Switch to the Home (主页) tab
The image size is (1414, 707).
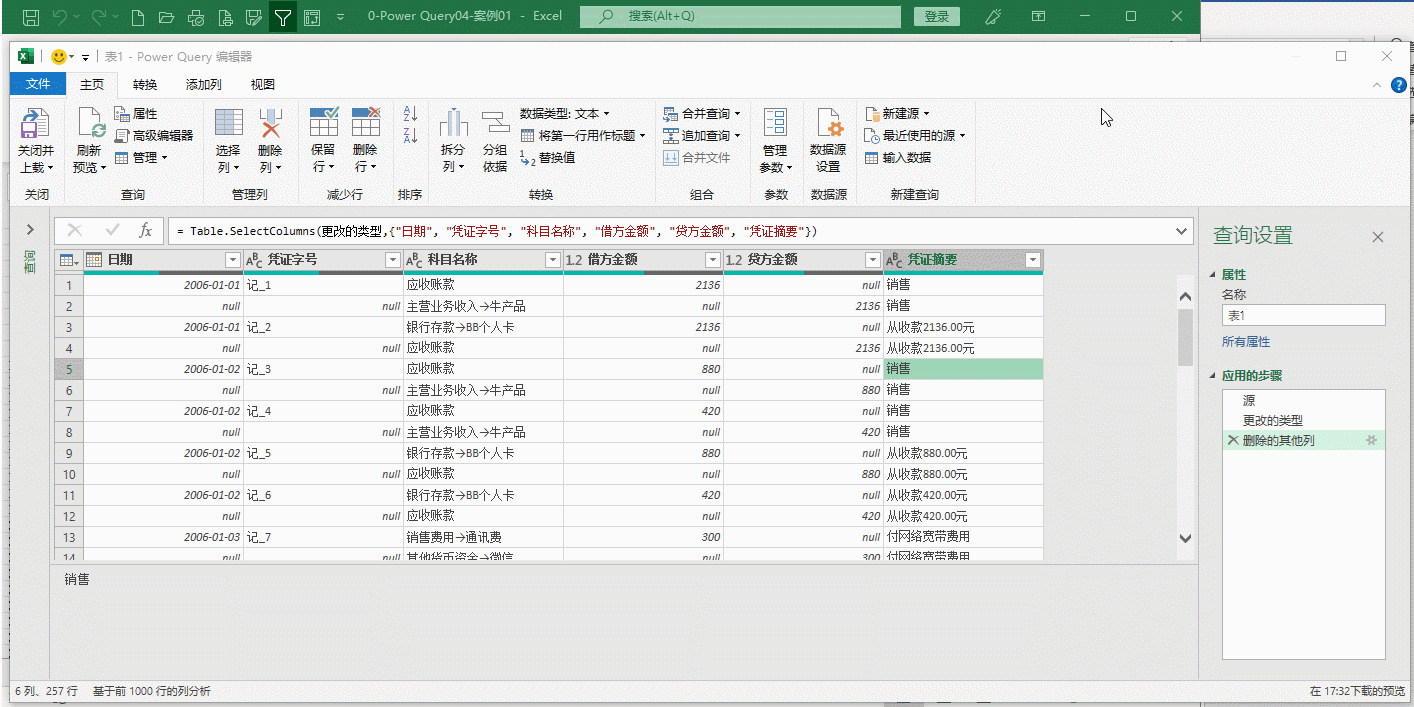tap(92, 85)
